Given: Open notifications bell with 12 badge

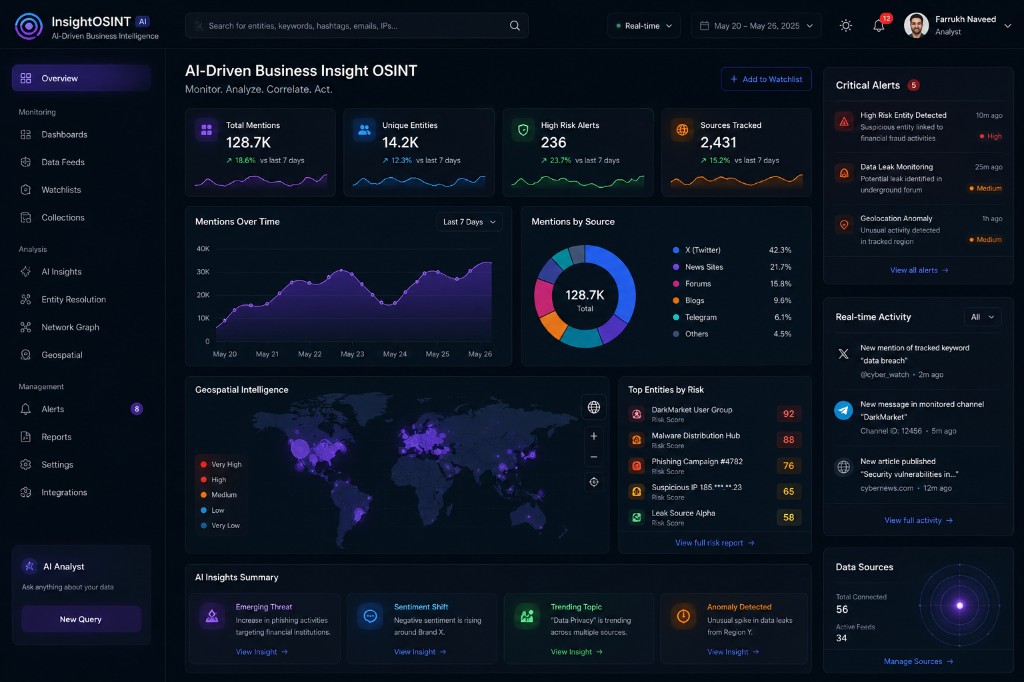Looking at the screenshot, I should [880, 25].
